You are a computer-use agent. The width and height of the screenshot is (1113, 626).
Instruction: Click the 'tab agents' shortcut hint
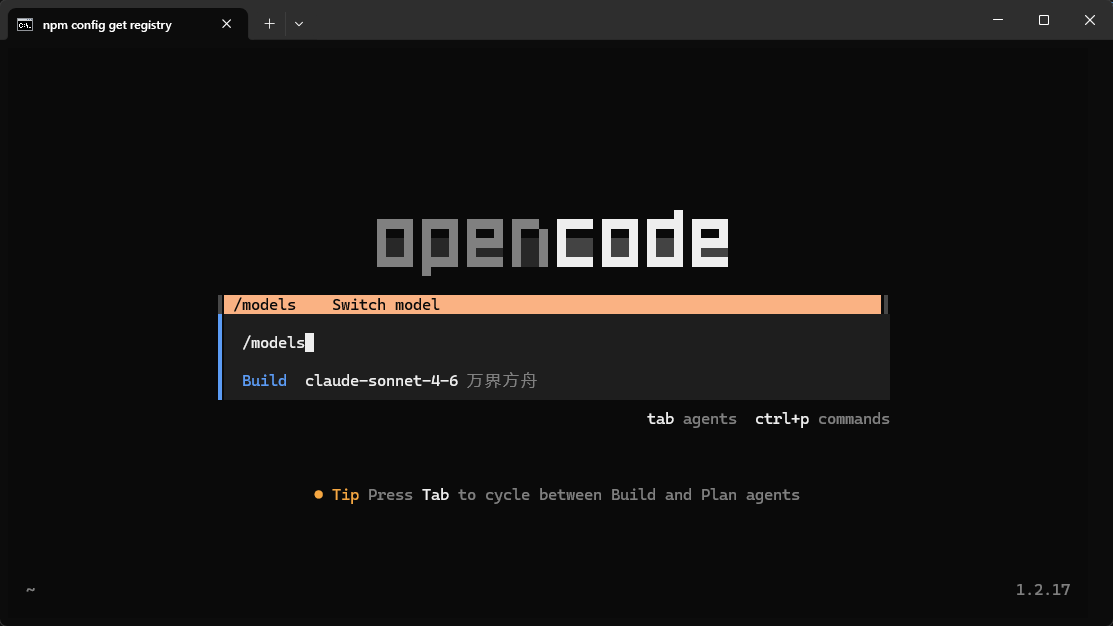(691, 419)
